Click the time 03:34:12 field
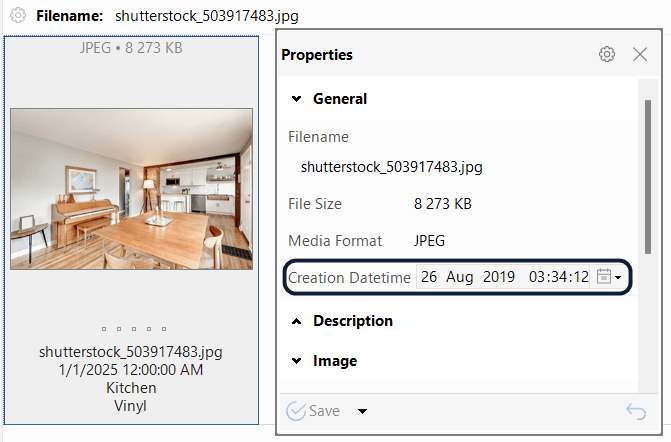This screenshot has width=671, height=442. tap(558, 277)
